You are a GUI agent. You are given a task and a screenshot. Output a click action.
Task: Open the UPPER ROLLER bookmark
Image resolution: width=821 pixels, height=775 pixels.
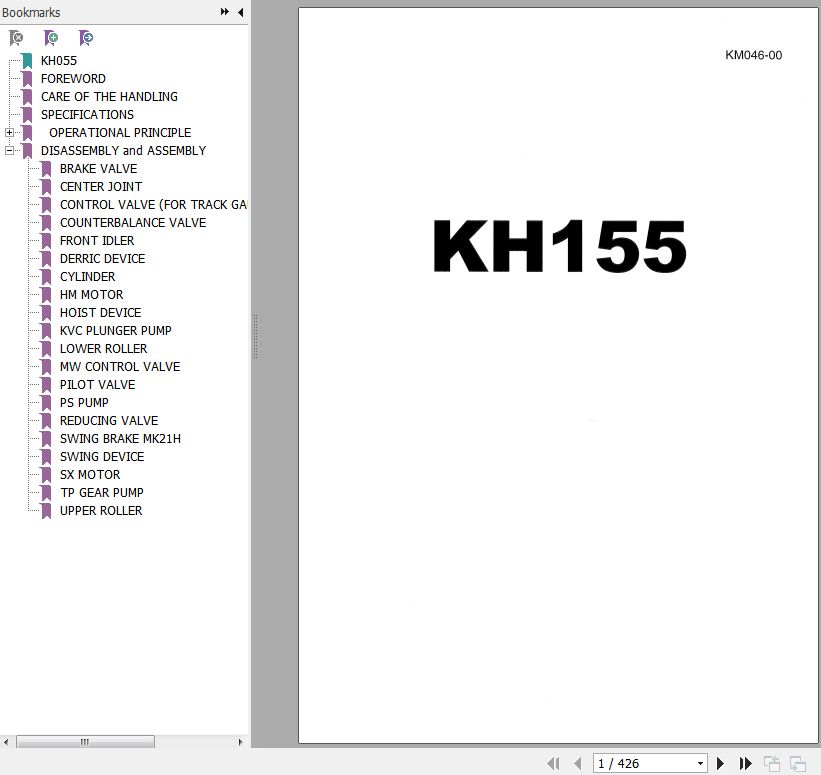click(x=101, y=511)
